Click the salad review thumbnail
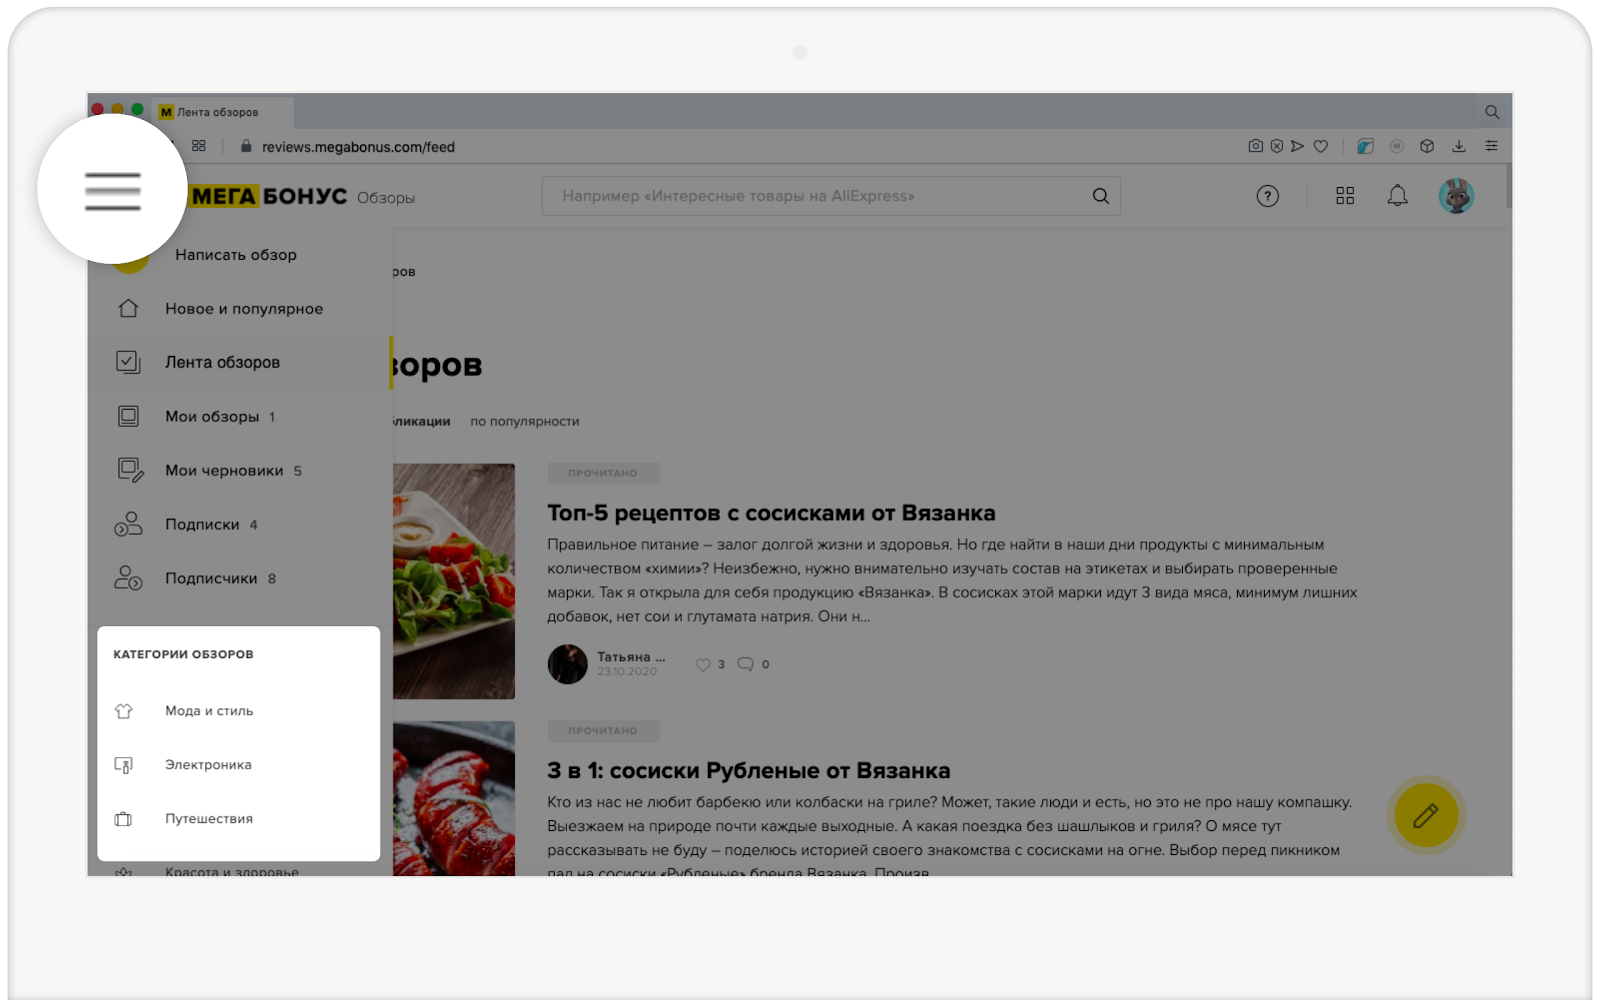1600x1000 pixels. [x=454, y=581]
